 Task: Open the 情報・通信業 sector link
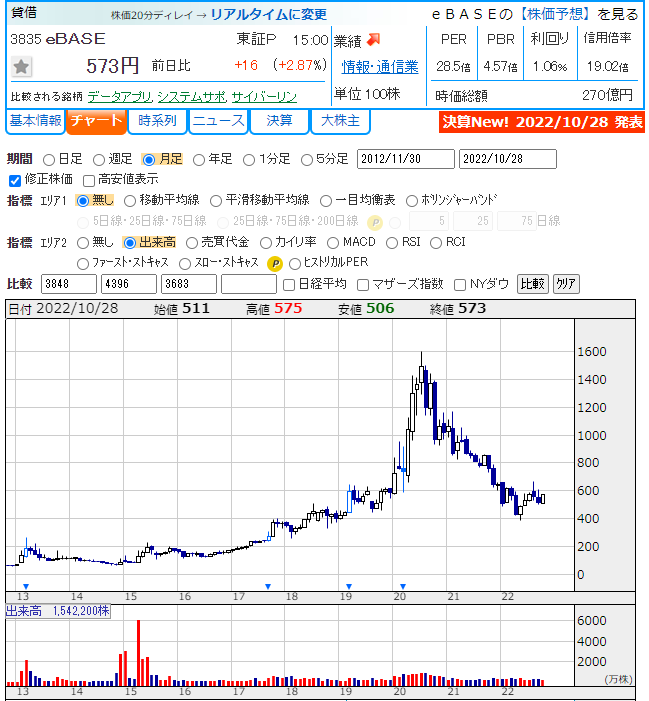click(x=380, y=67)
